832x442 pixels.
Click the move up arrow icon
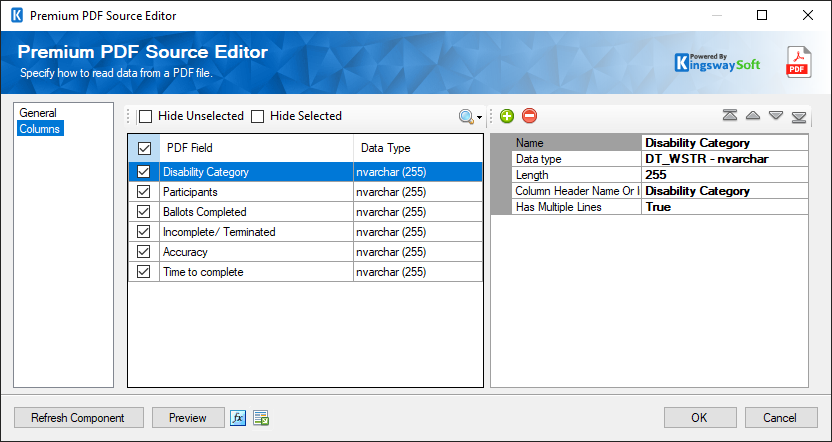pyautogui.click(x=753, y=116)
